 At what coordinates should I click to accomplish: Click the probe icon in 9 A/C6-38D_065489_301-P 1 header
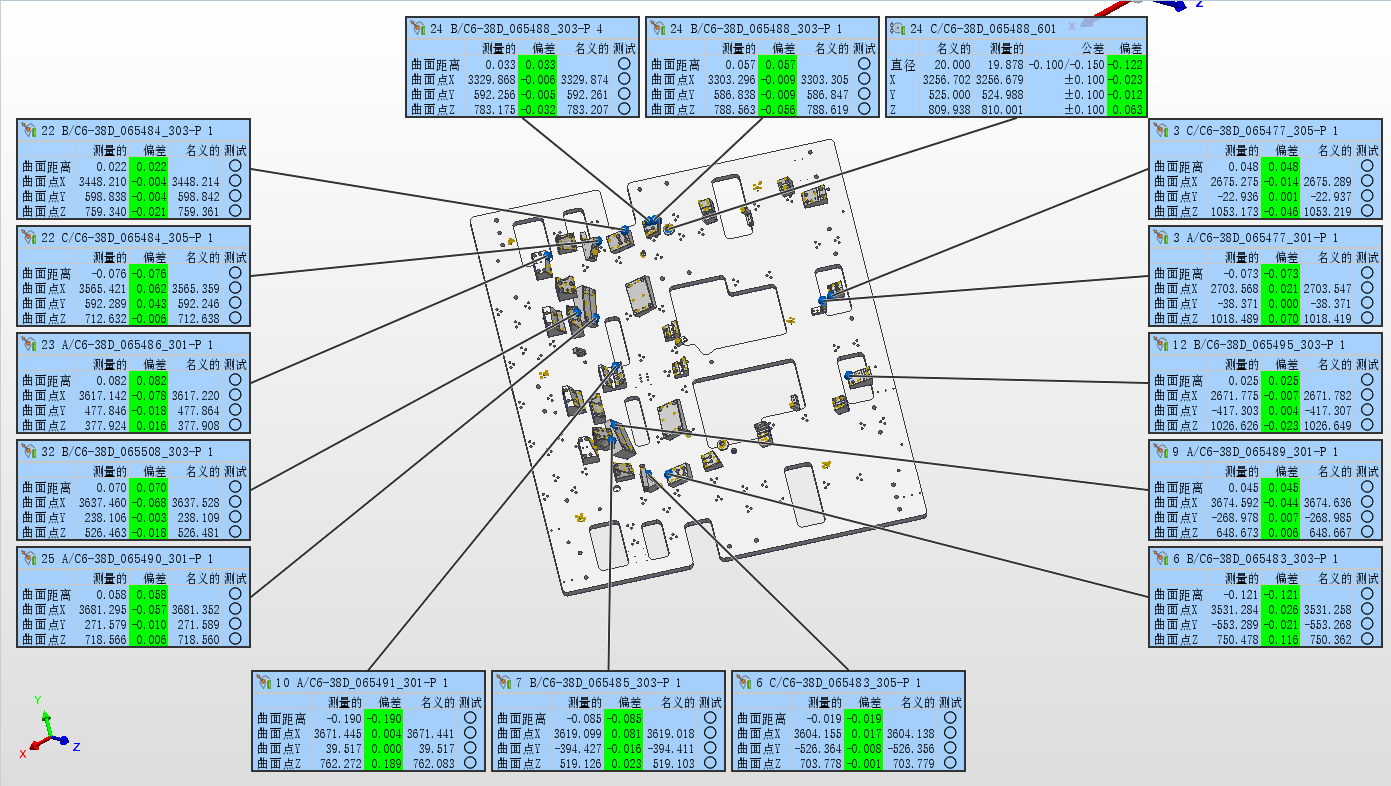coord(1161,452)
